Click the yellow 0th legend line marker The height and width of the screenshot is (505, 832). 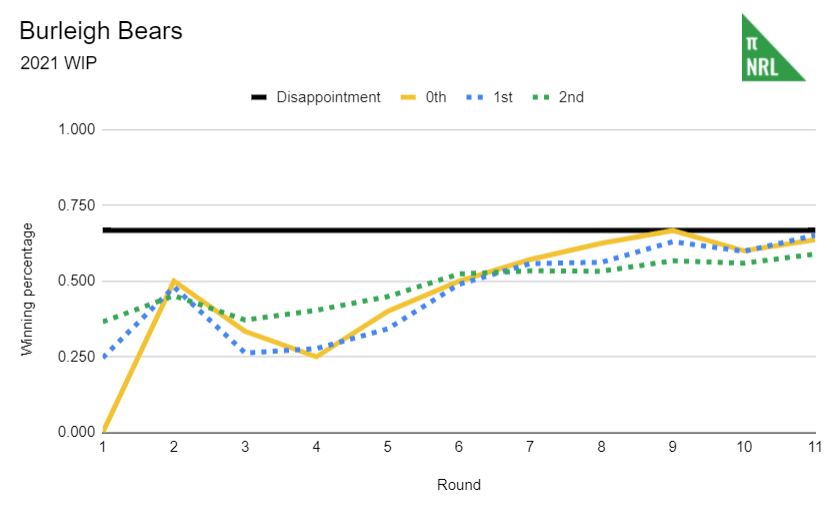(407, 98)
